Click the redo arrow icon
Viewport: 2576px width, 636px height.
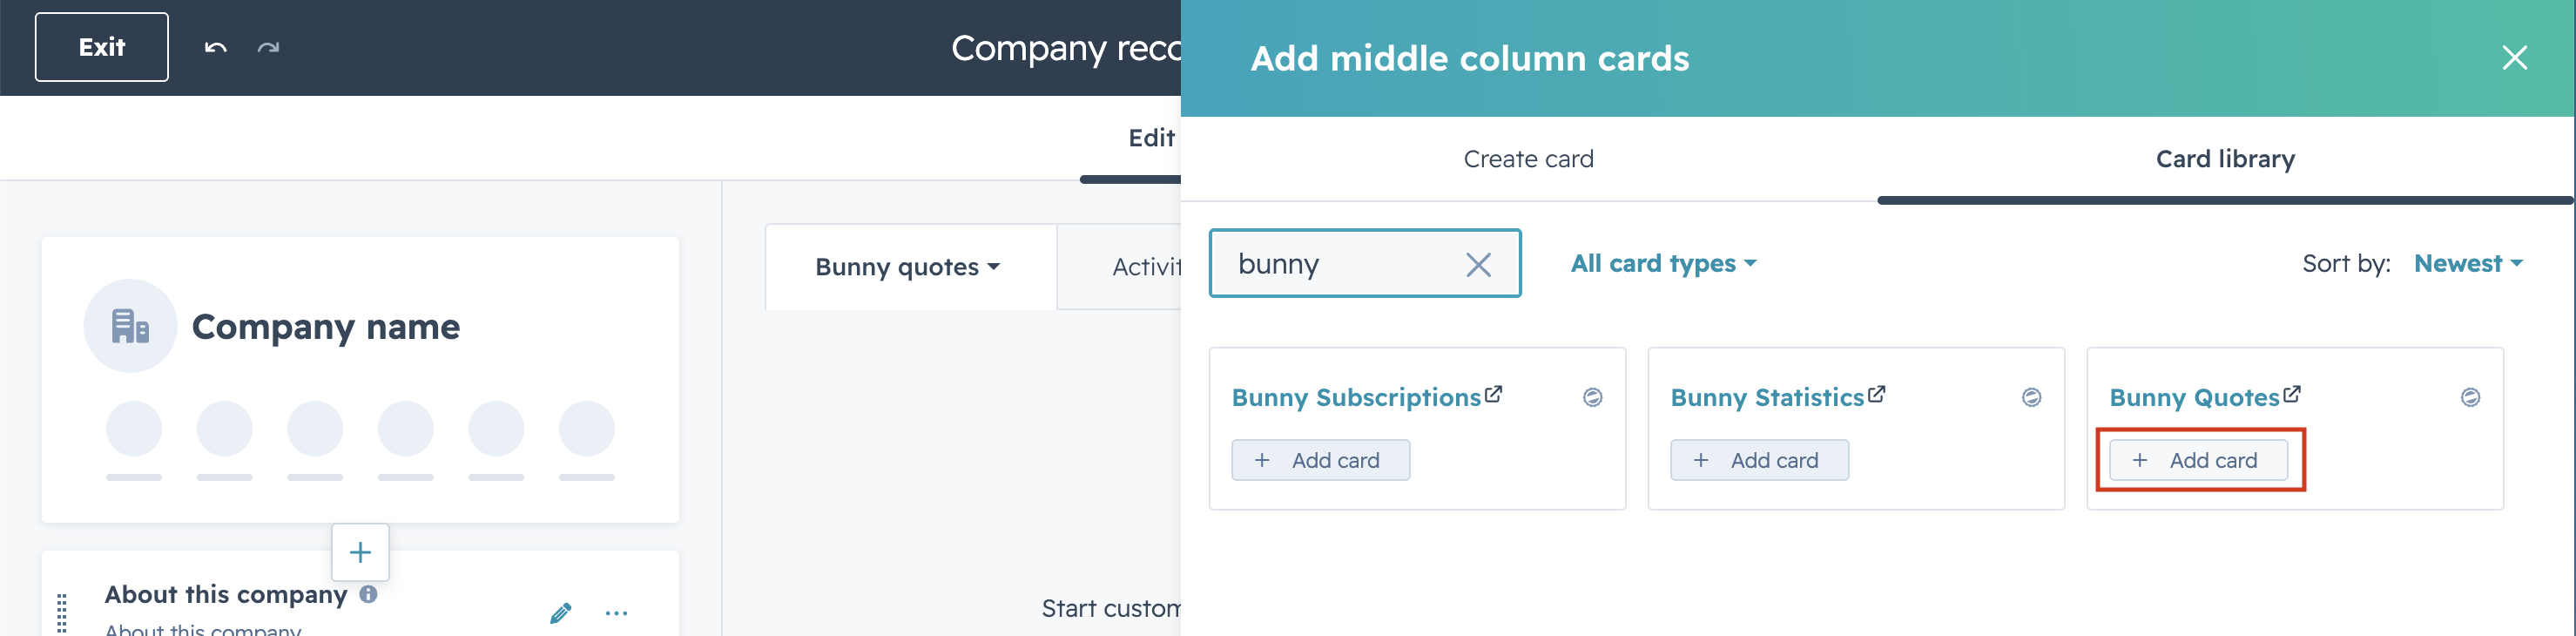(268, 47)
